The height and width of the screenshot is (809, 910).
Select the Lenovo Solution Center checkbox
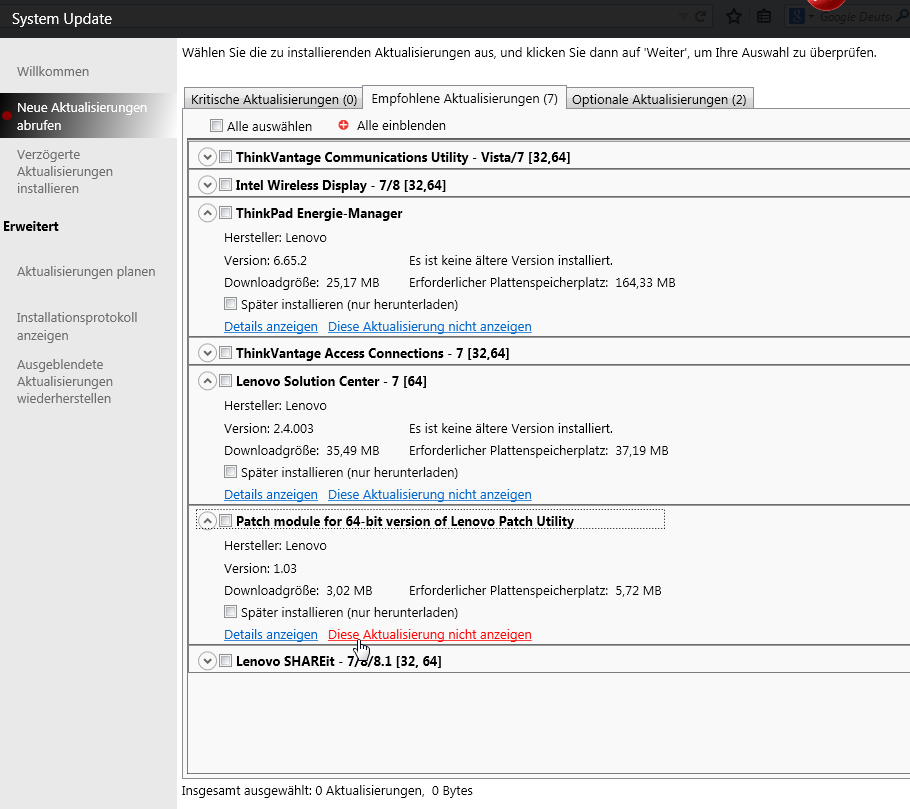(x=226, y=381)
